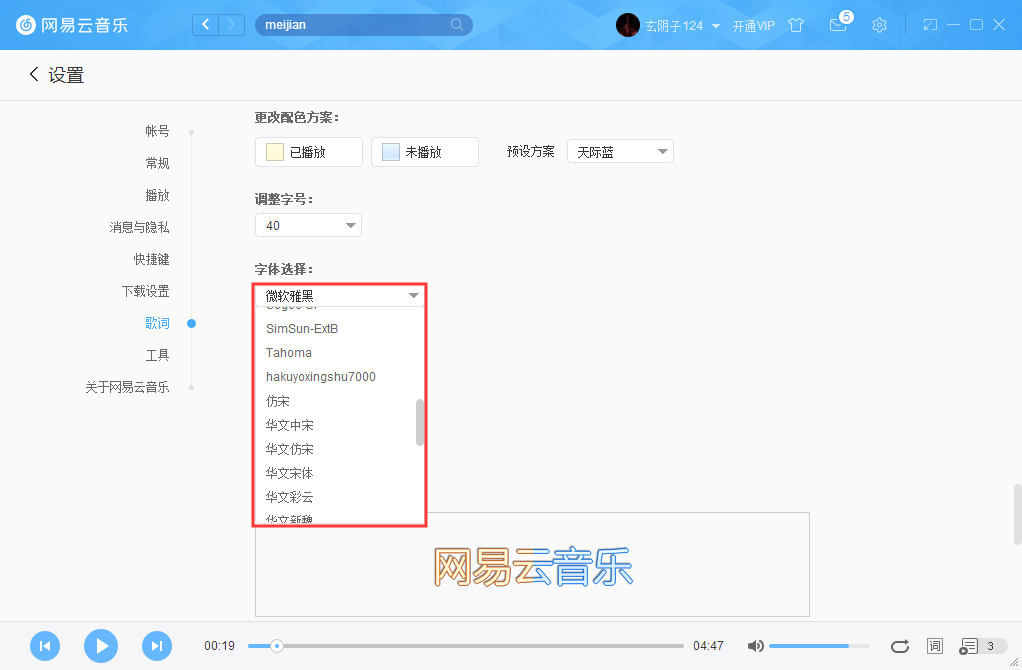Open 关于网易云音乐 section

pos(128,386)
